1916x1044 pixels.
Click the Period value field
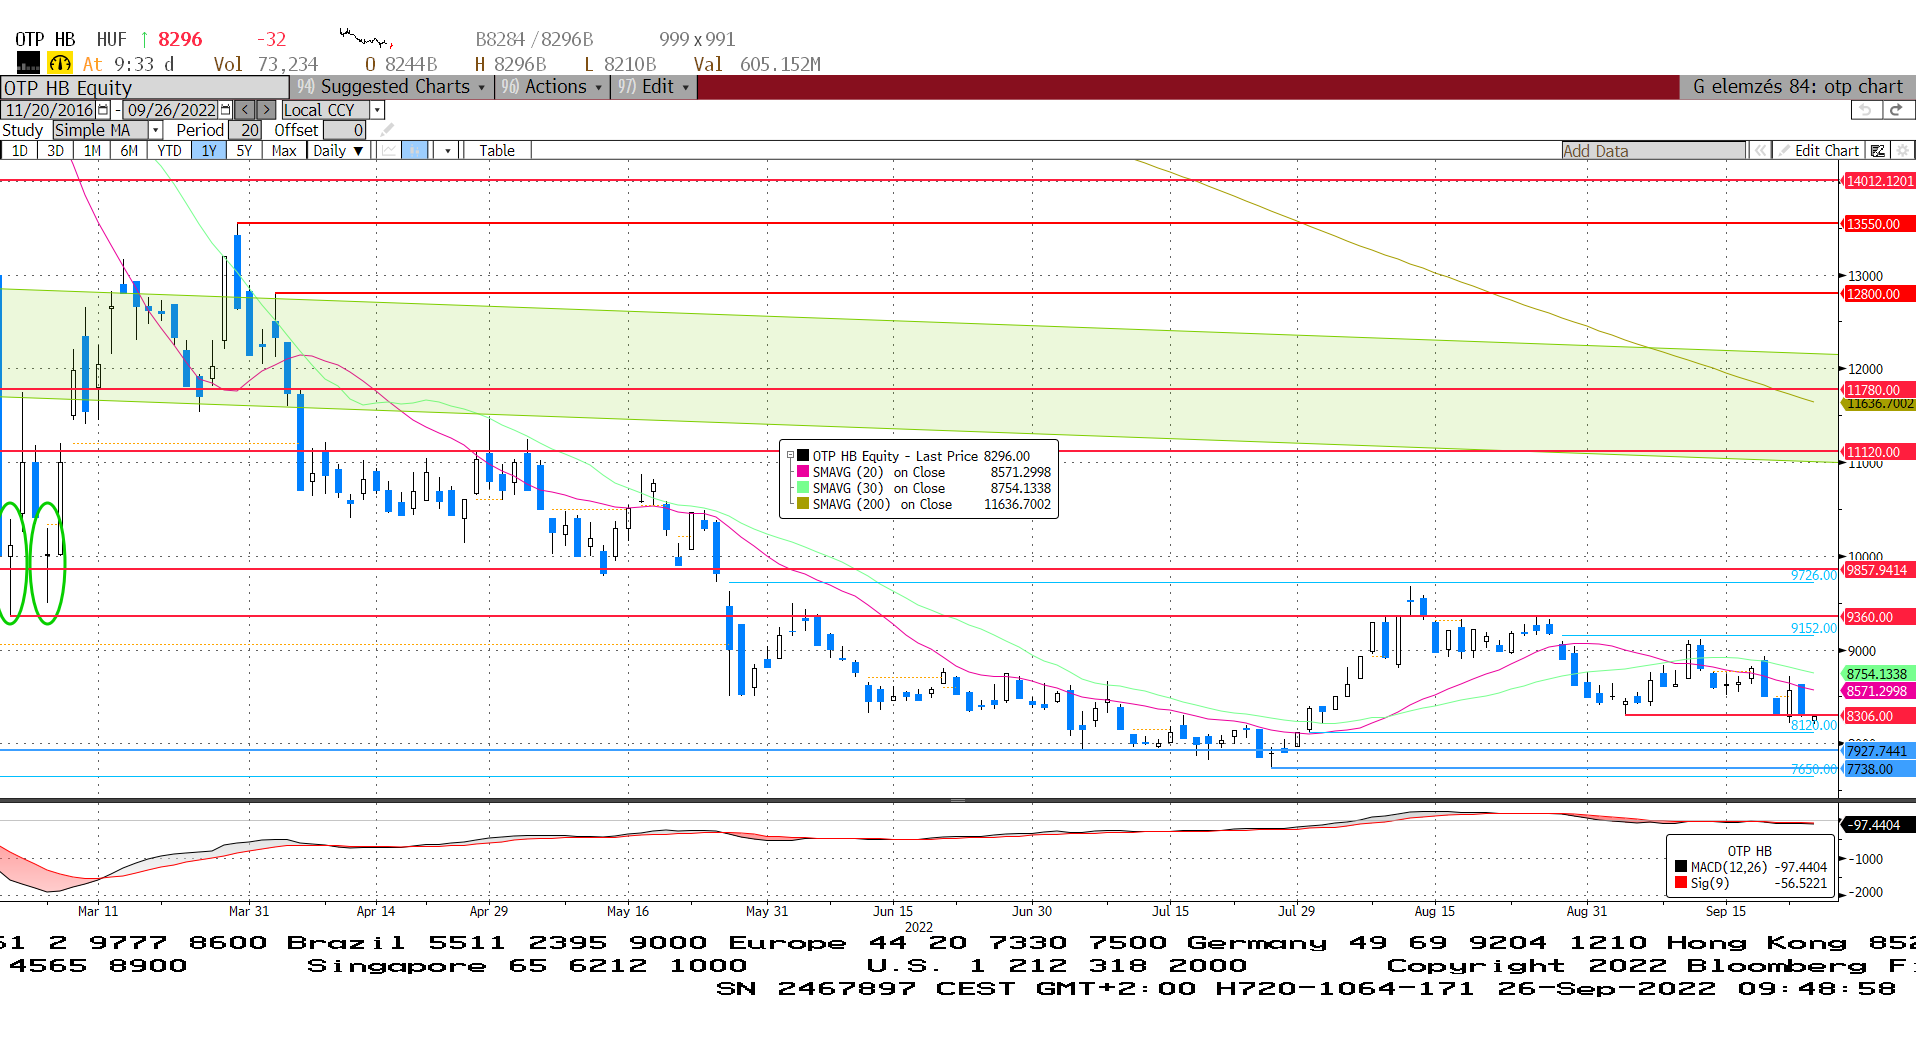245,130
